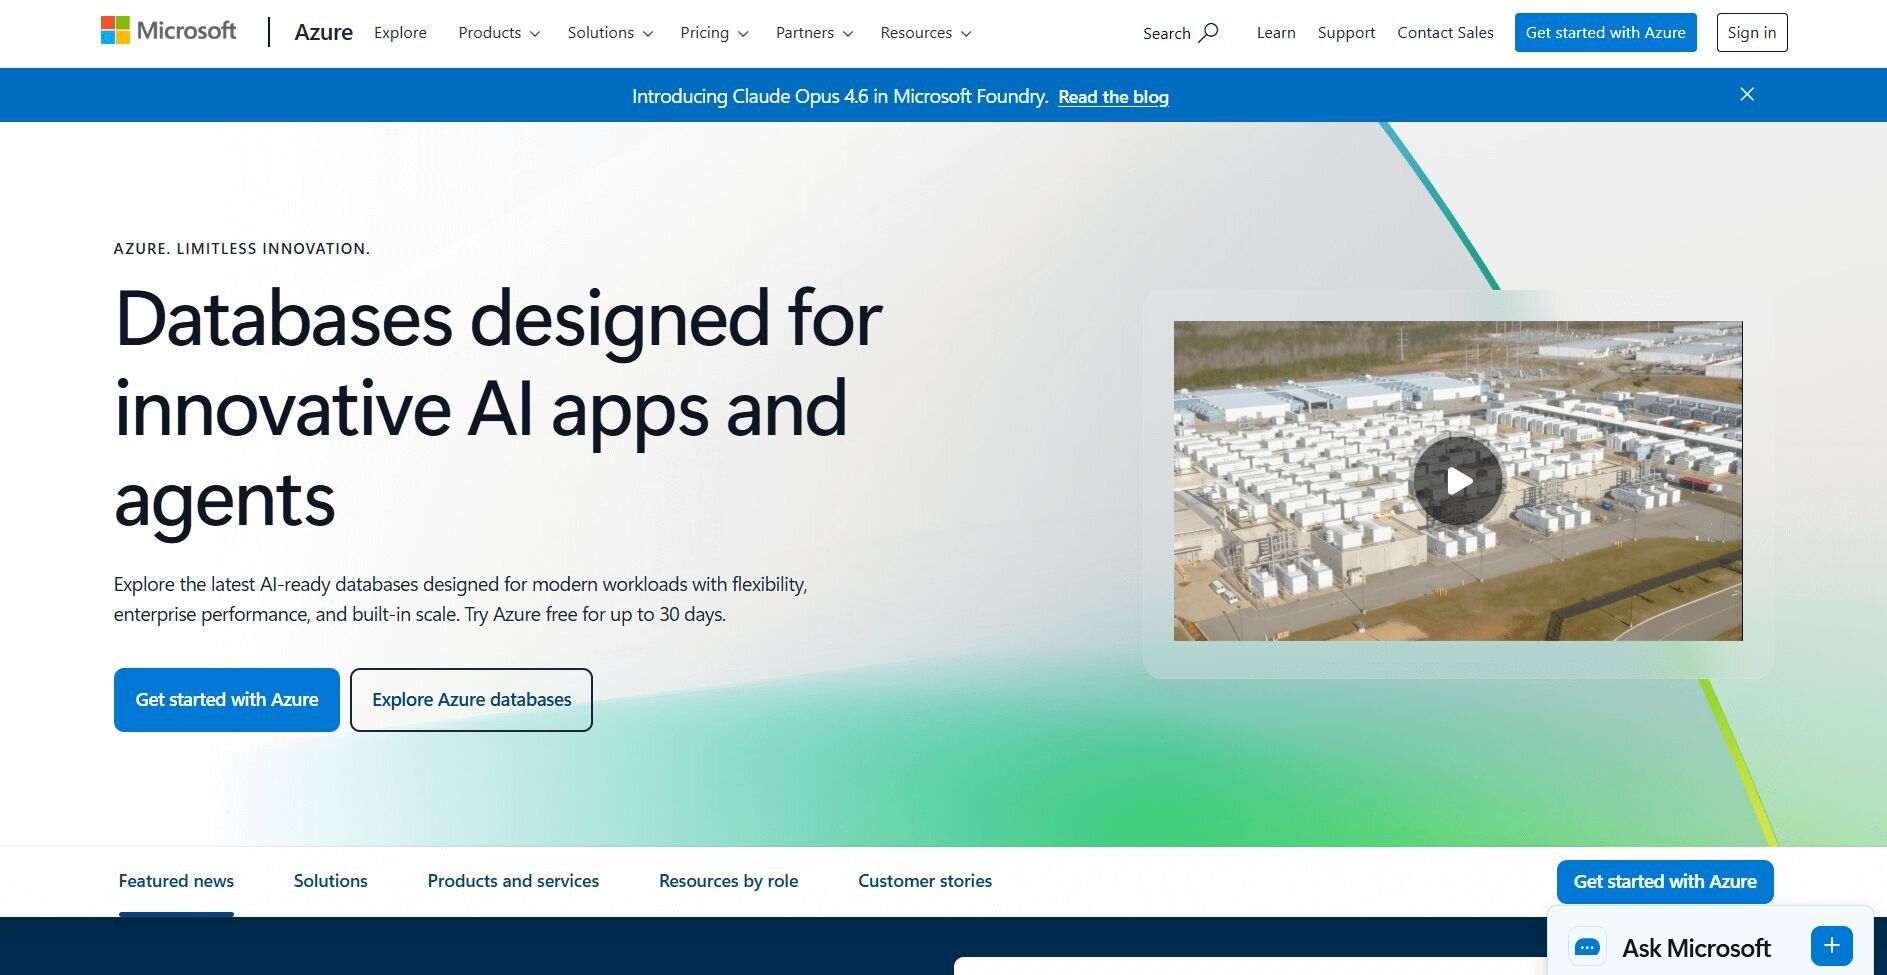Viewport: 1887px width, 975px height.
Task: Open the Products dropdown menu
Action: (x=499, y=33)
